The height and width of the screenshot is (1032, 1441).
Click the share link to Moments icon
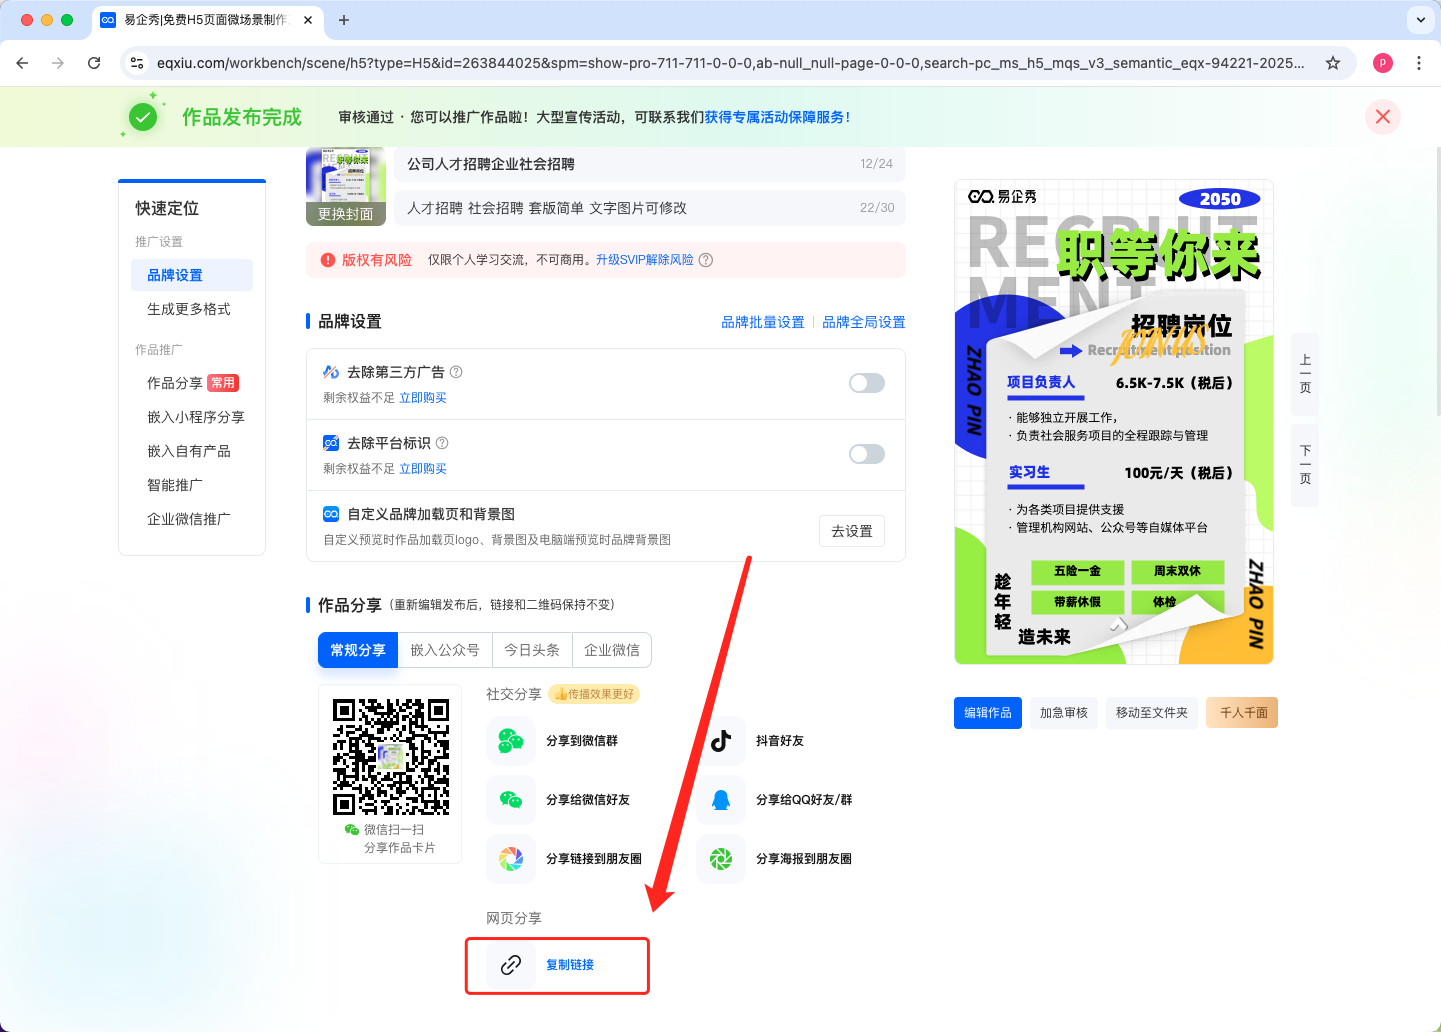click(x=511, y=859)
